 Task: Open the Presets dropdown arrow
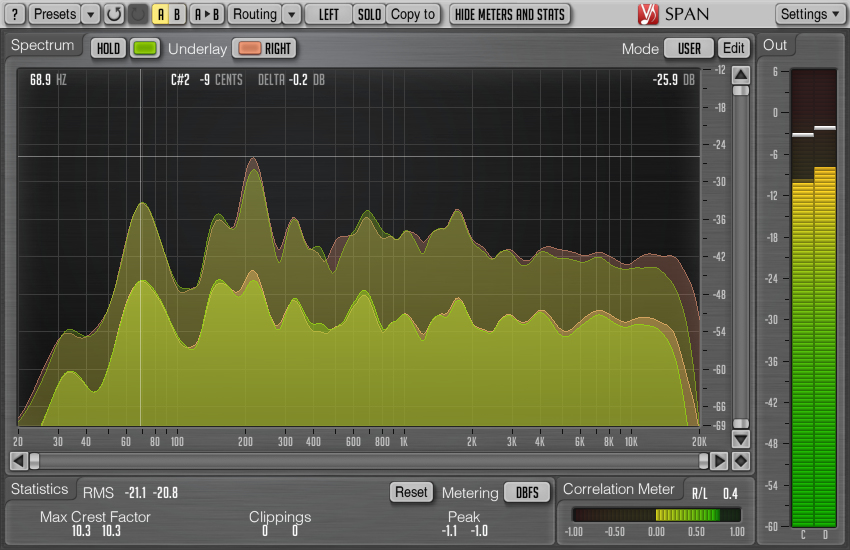point(91,14)
